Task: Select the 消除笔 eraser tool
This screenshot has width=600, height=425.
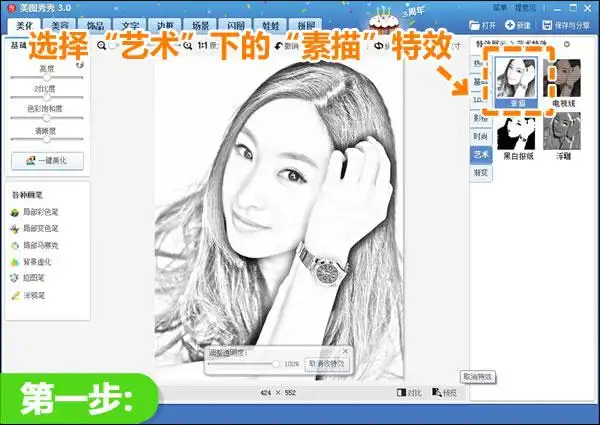Action: point(28,295)
